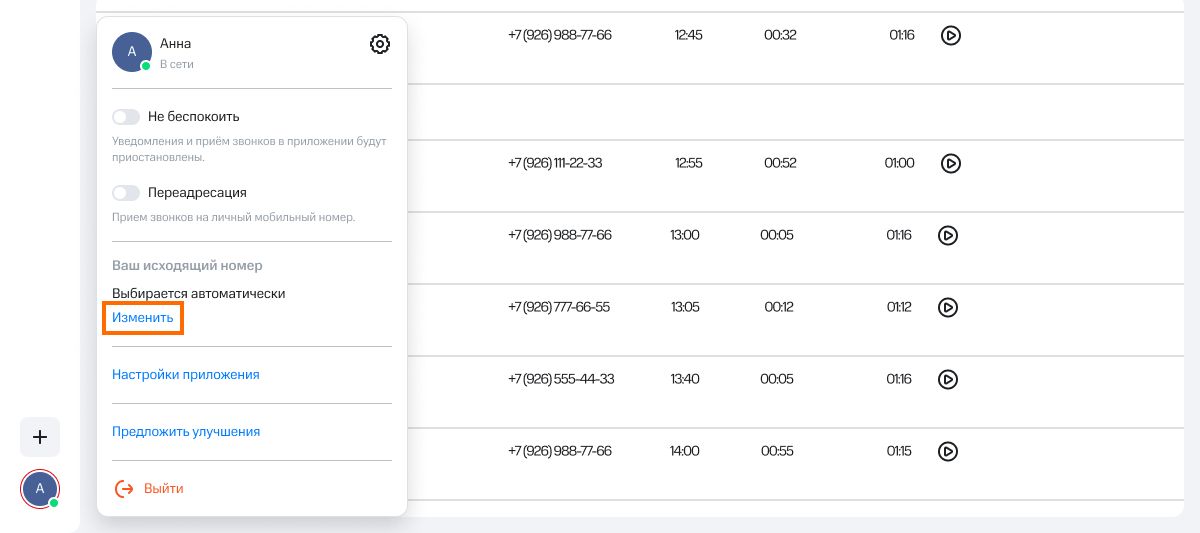This screenshot has height=533, width=1200.
Task: Click Изменить to change outgoing number
Action: tap(143, 318)
